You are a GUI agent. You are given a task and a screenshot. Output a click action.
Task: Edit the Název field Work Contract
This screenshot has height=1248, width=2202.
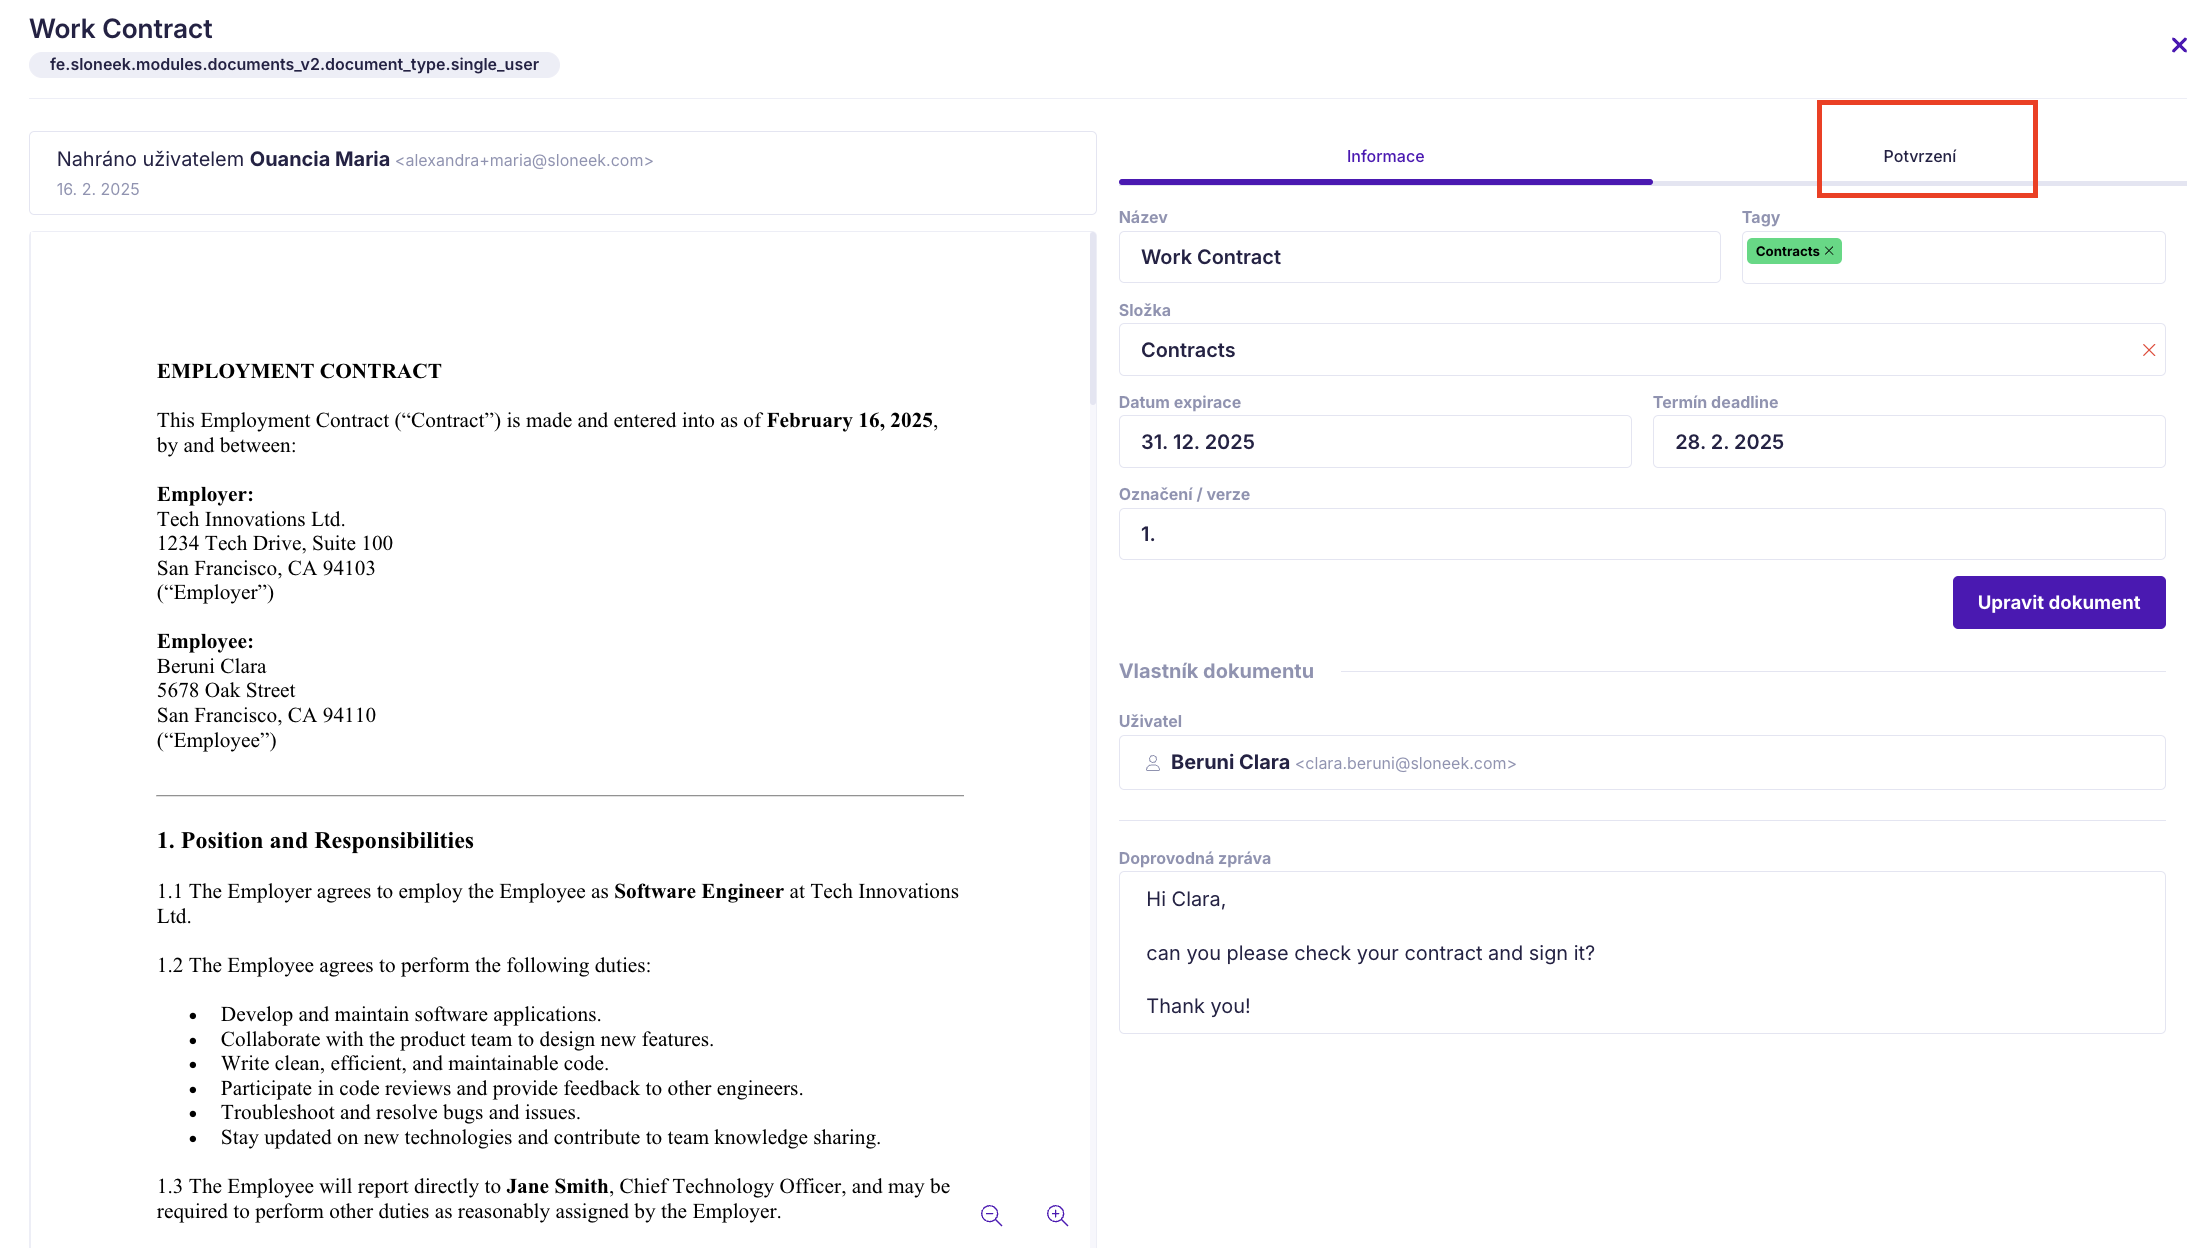tap(1419, 257)
